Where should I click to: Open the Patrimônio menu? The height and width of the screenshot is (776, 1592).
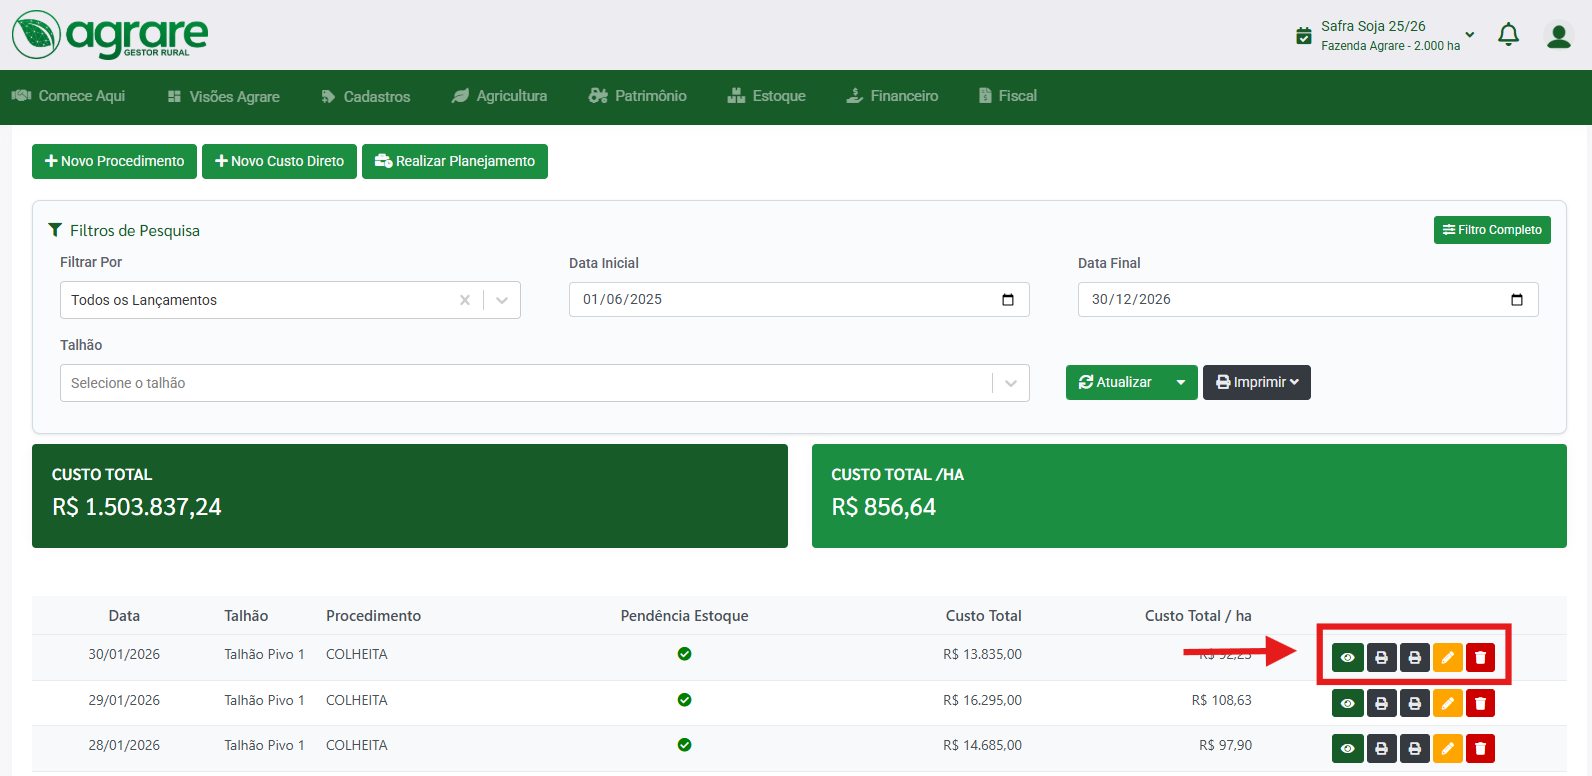click(x=637, y=96)
